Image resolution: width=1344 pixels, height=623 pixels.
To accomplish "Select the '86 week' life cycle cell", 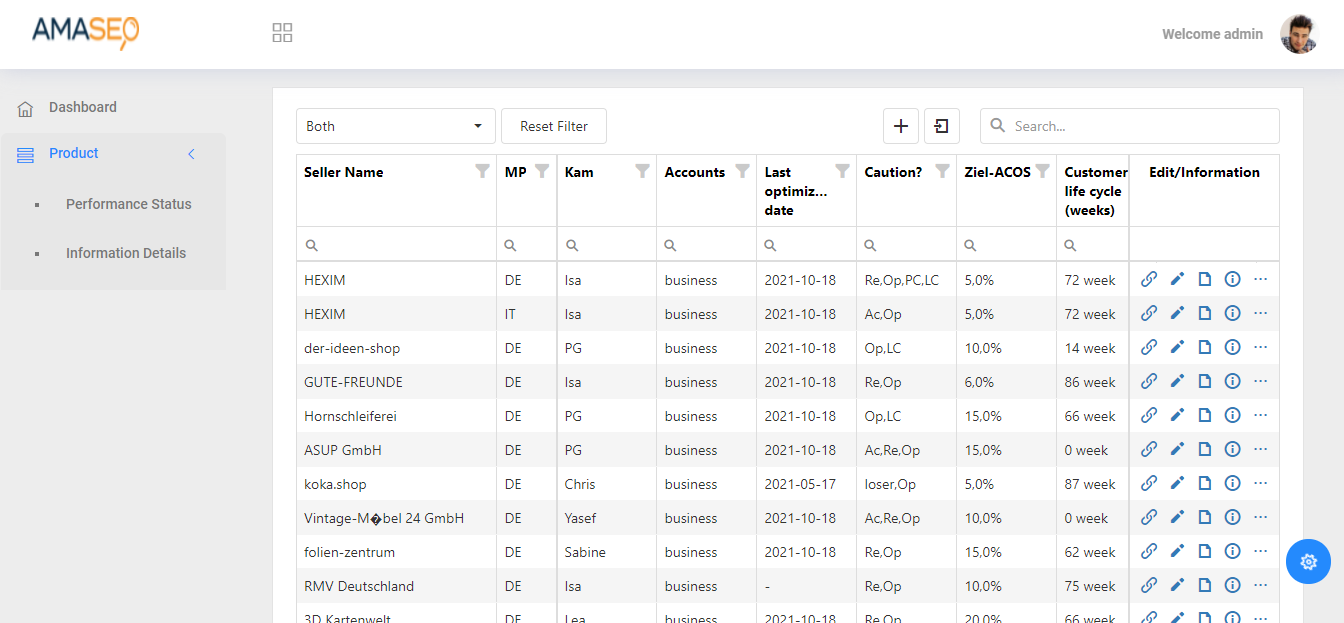I will pyautogui.click(x=1093, y=382).
